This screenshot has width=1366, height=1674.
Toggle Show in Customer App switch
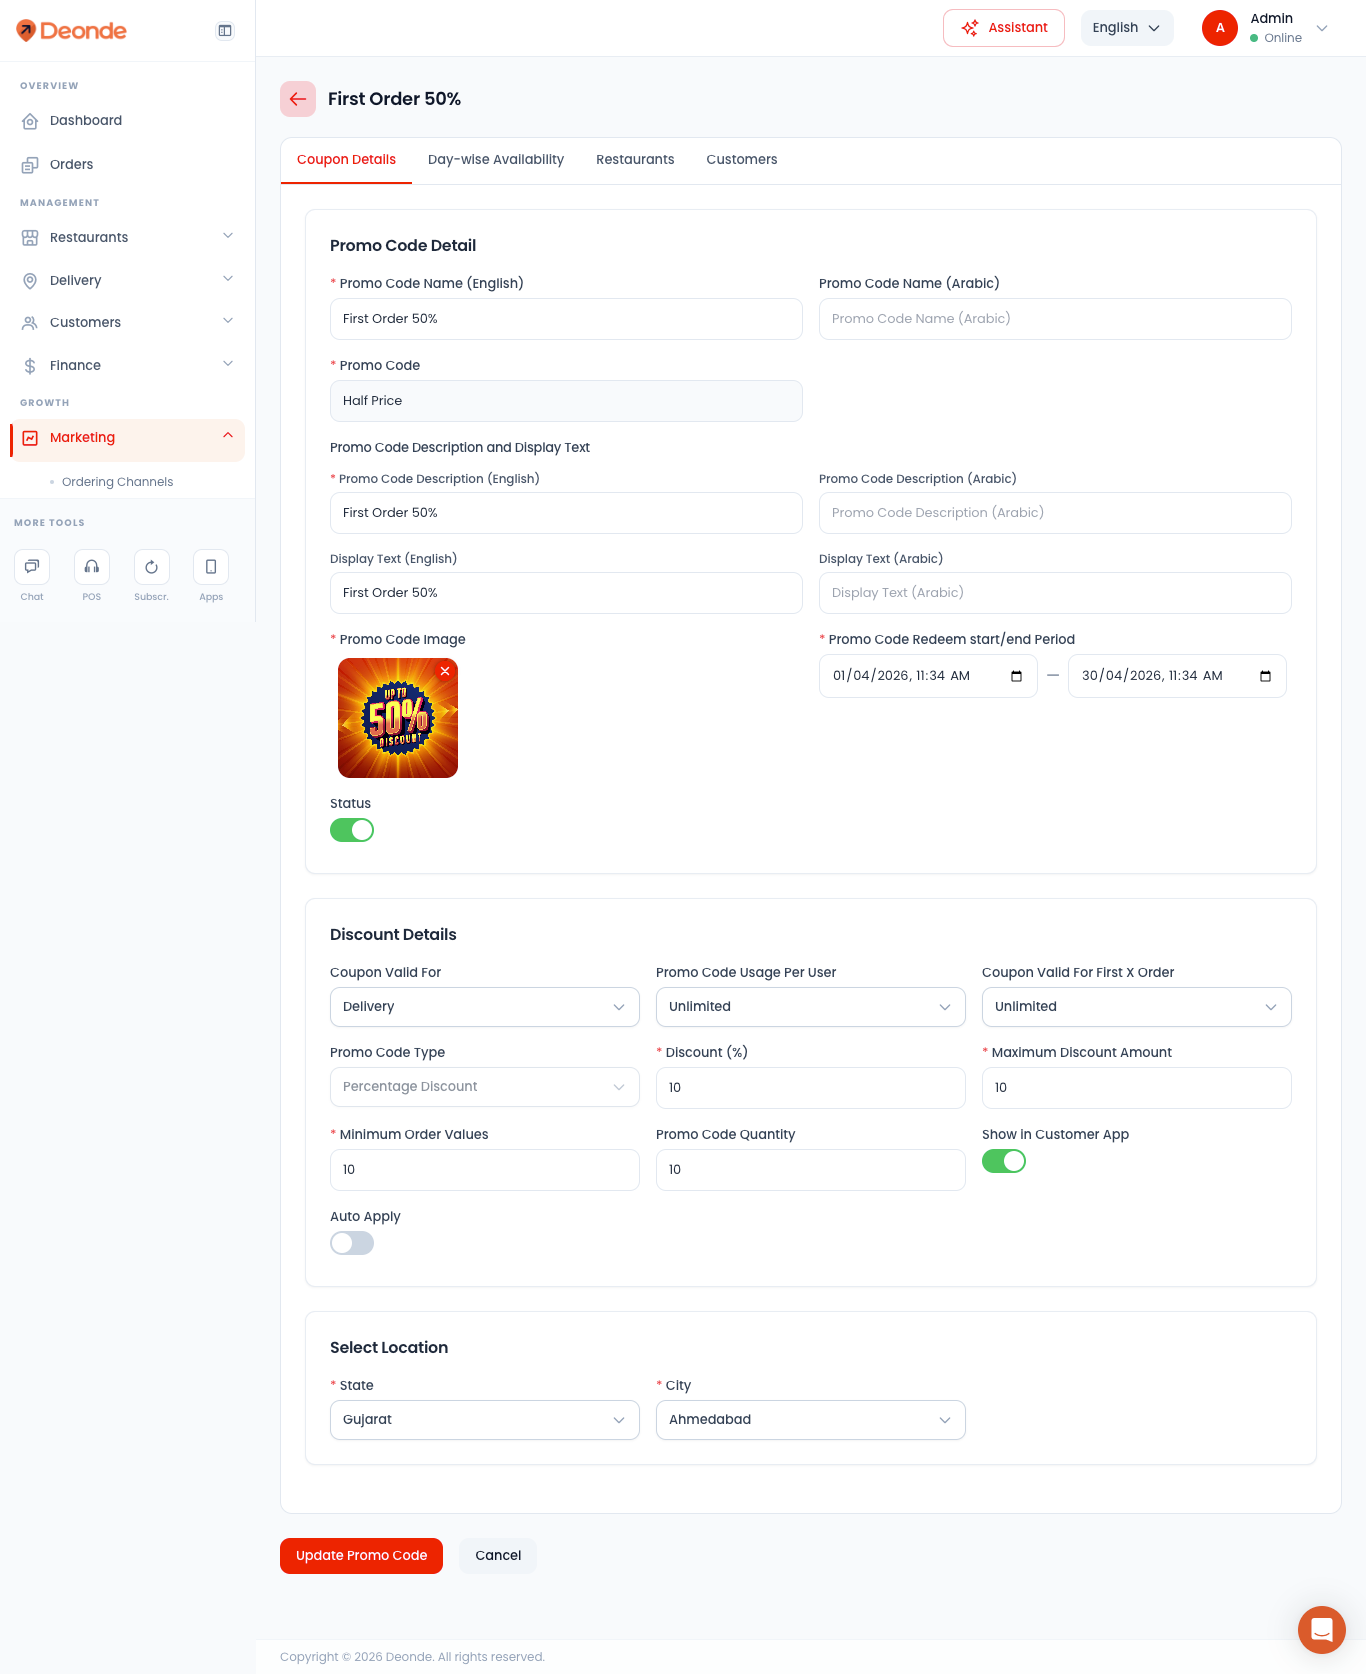[x=1004, y=1161]
